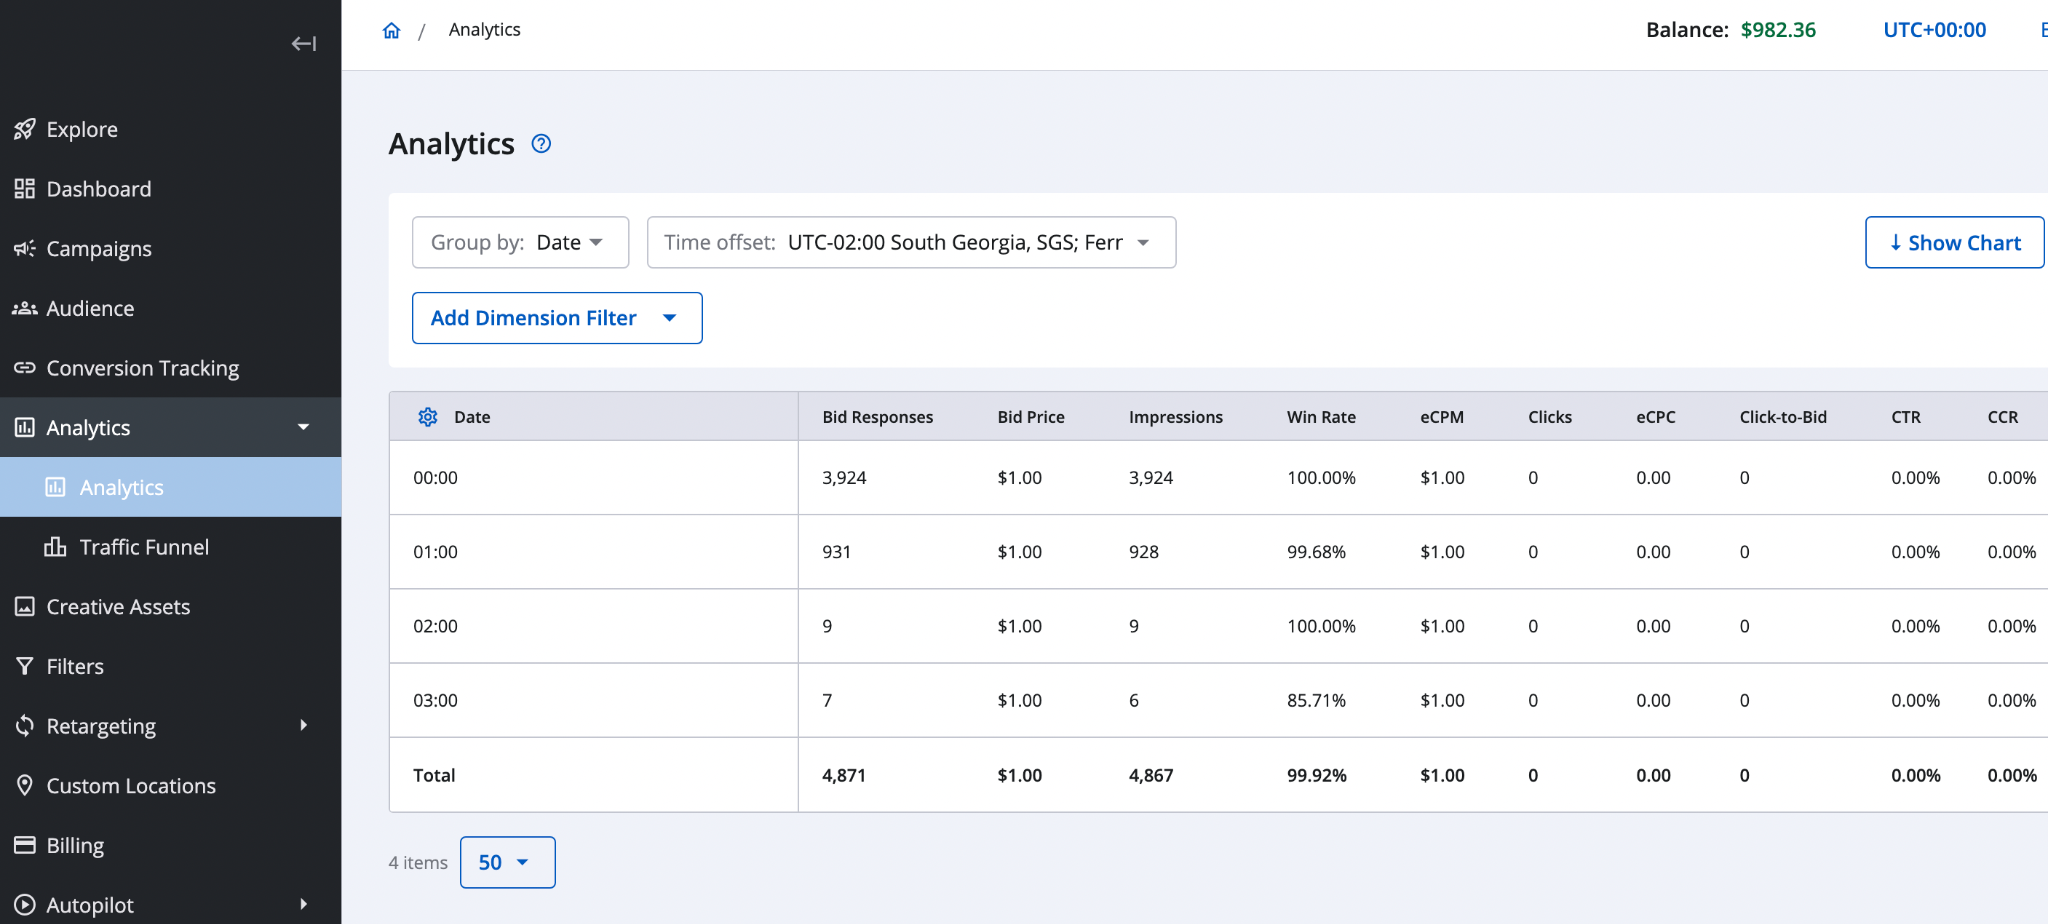
Task: Click the Custom Locations pin icon
Action: [25, 786]
